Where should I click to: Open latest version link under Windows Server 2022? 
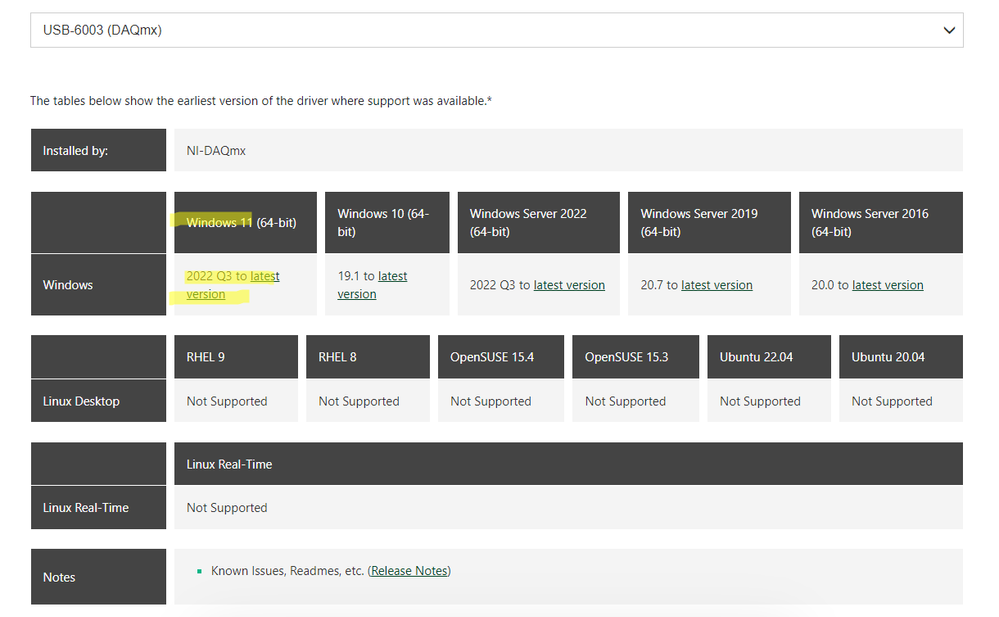click(x=569, y=285)
